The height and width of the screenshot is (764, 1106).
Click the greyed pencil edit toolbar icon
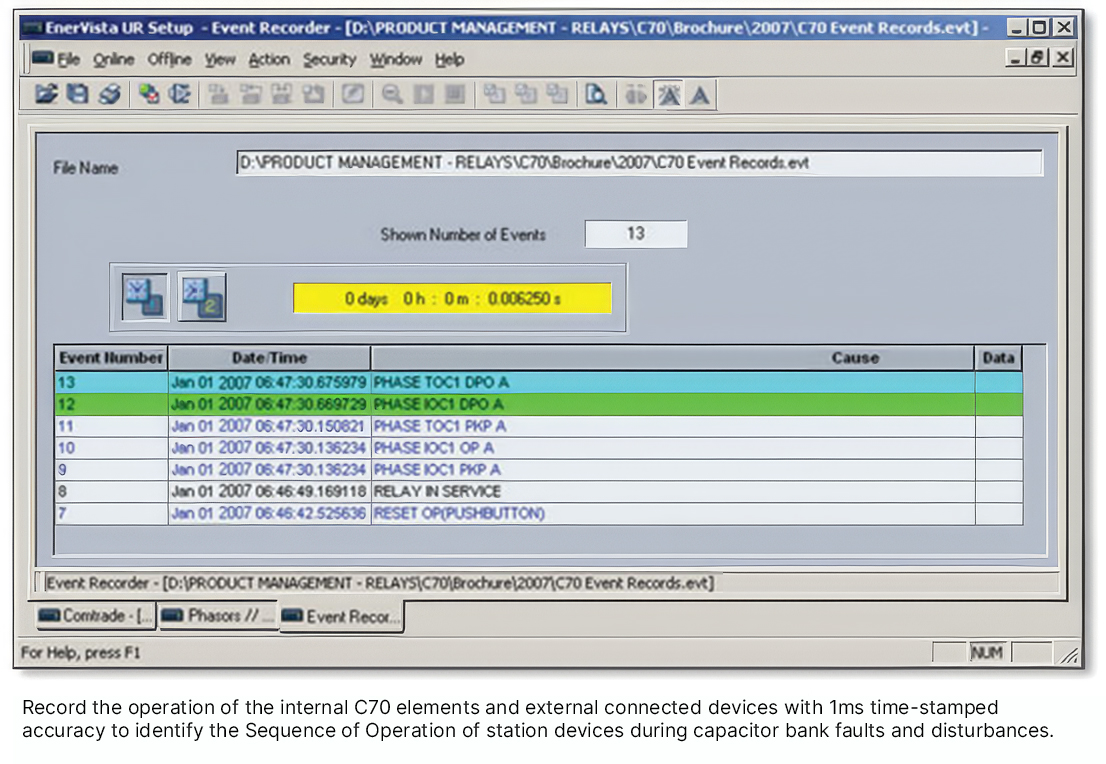tap(353, 94)
